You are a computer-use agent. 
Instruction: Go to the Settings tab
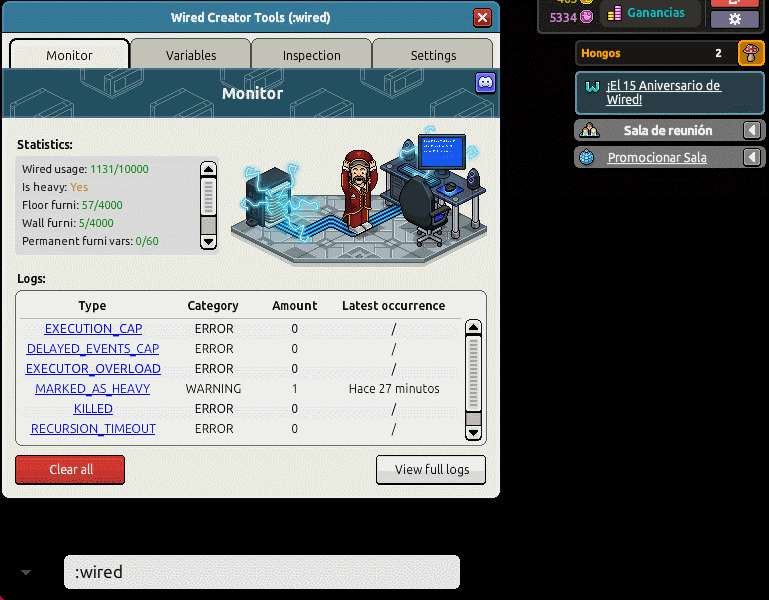[433, 55]
